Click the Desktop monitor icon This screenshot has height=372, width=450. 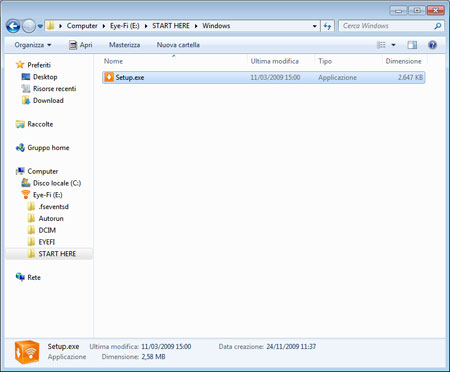pyautogui.click(x=26, y=77)
